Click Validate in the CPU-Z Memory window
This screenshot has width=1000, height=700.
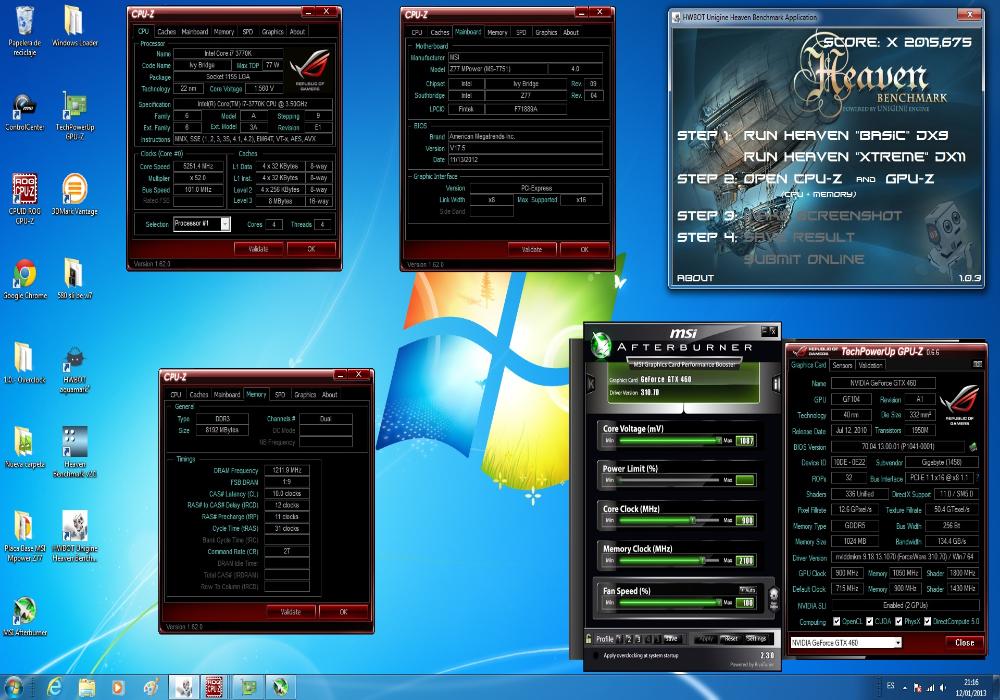click(x=290, y=611)
